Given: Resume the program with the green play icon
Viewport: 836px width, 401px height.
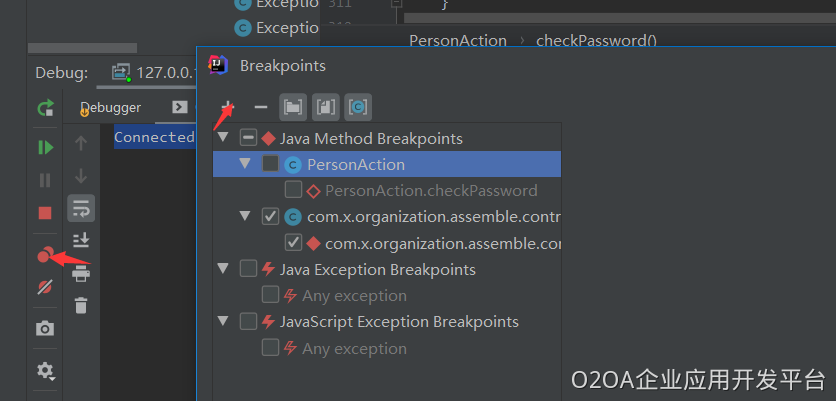Looking at the screenshot, I should 45,147.
